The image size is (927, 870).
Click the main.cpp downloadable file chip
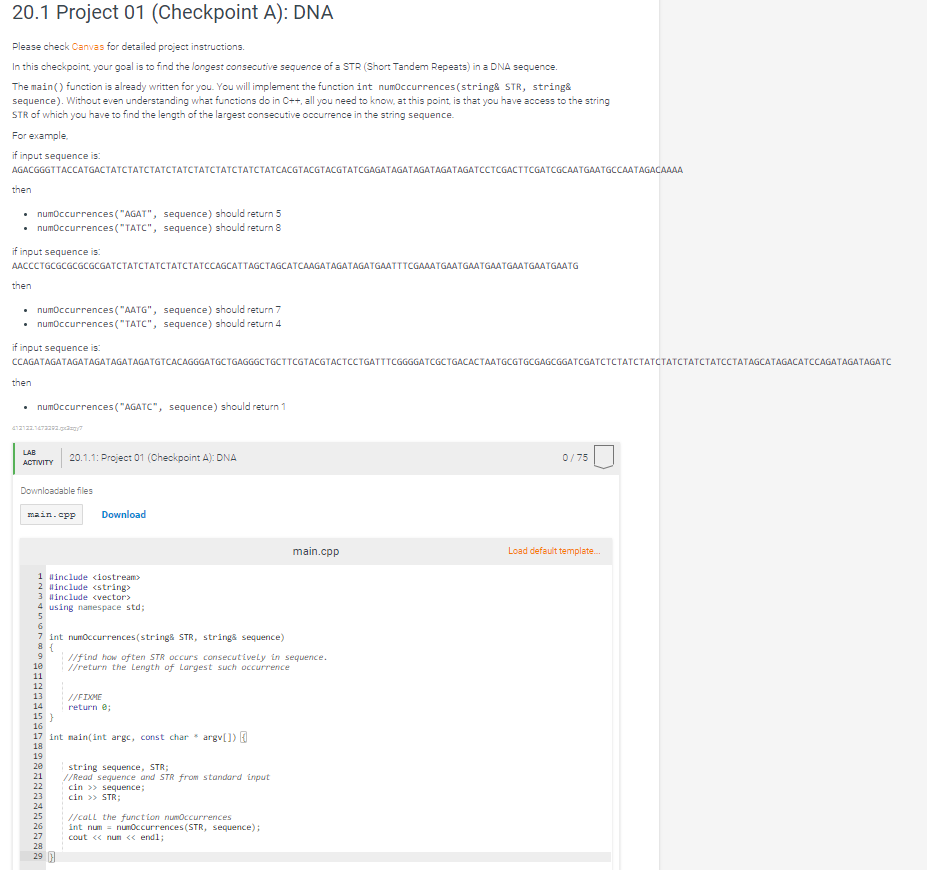pyautogui.click(x=50, y=513)
